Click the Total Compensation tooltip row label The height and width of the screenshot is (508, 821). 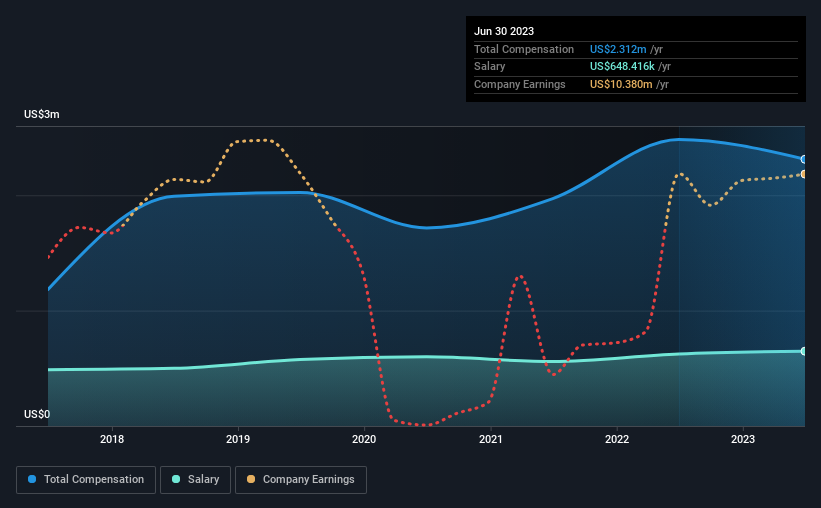tap(524, 49)
